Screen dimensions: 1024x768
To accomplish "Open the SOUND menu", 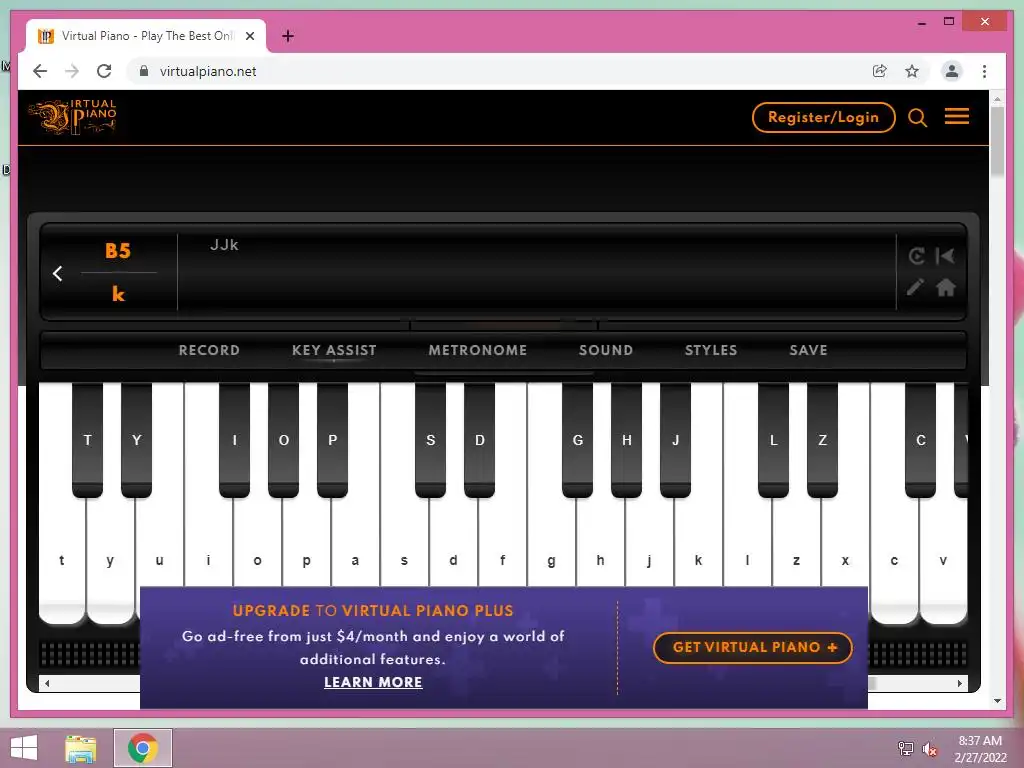I will (605, 350).
